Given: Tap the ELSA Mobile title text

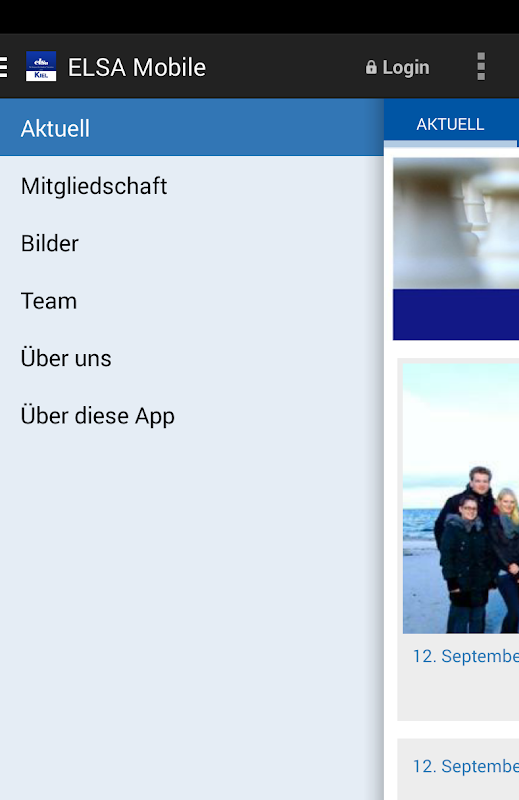Looking at the screenshot, I should pyautogui.click(x=137, y=67).
